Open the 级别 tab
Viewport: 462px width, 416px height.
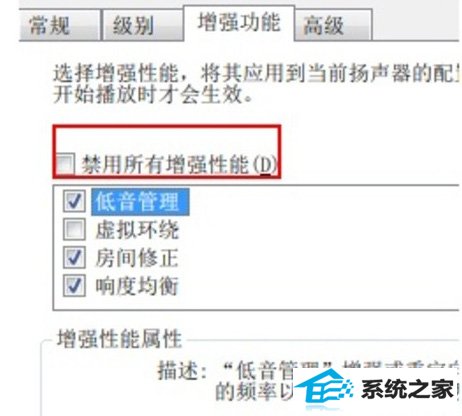point(143,25)
